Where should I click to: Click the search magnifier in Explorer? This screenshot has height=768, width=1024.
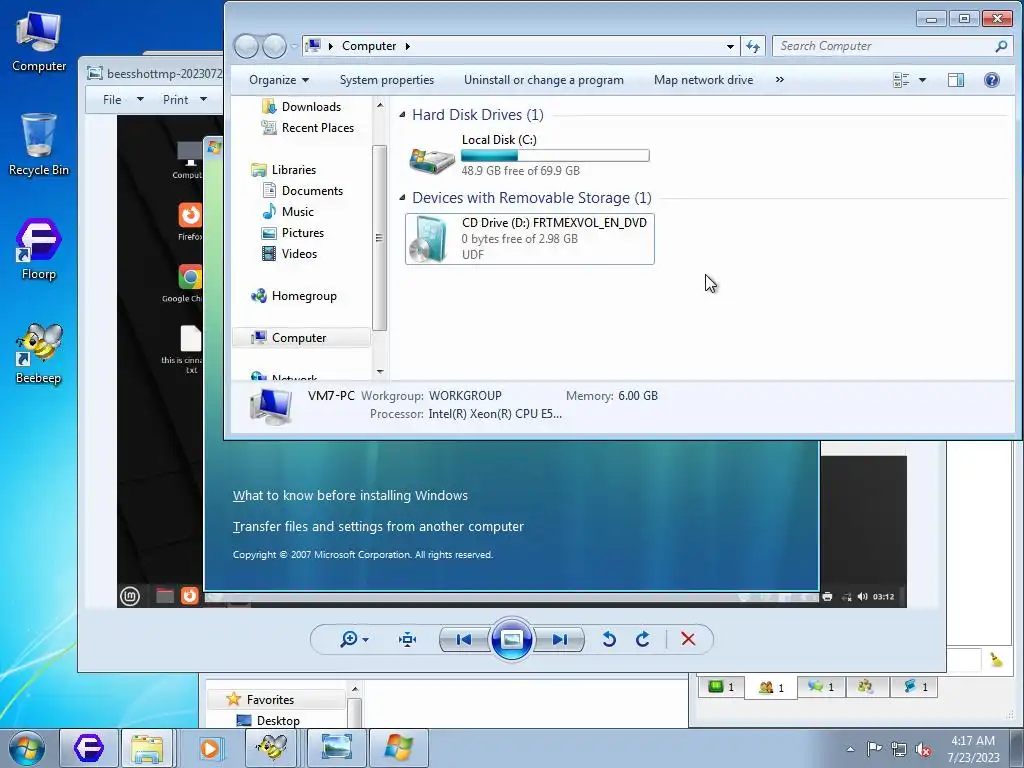1000,46
